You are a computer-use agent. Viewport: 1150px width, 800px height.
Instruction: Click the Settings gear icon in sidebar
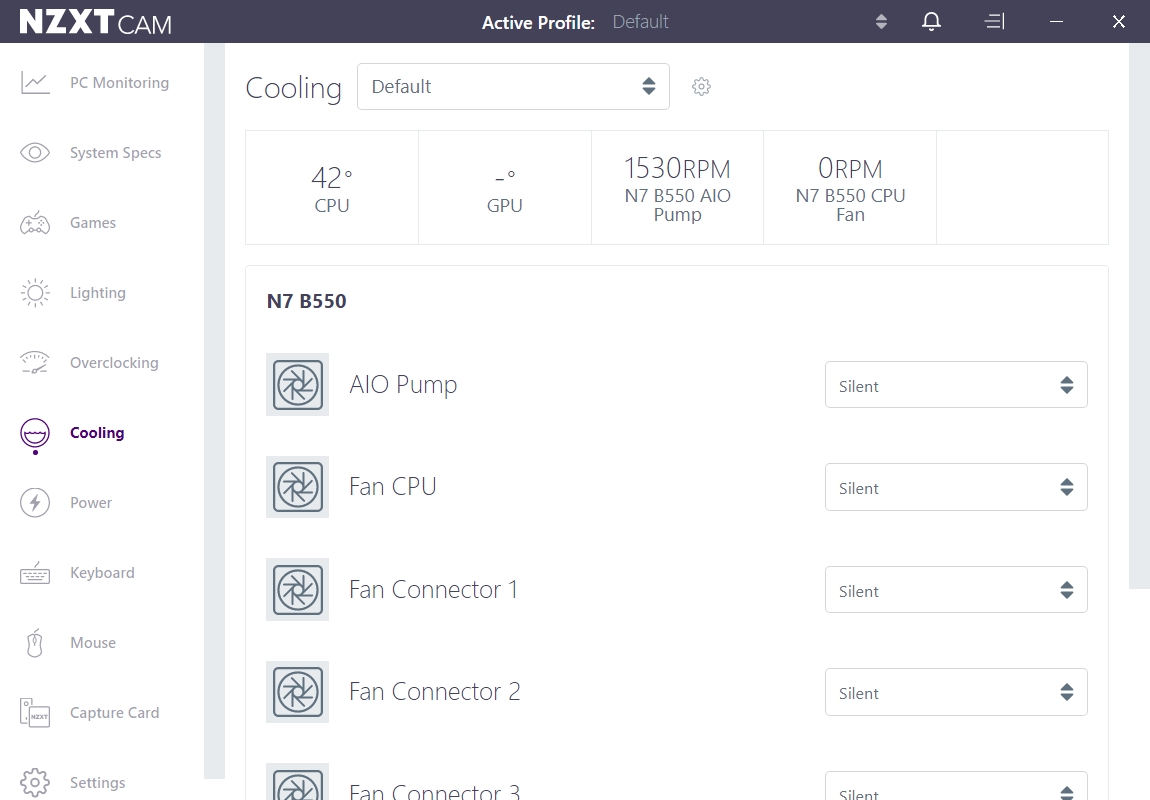click(35, 782)
